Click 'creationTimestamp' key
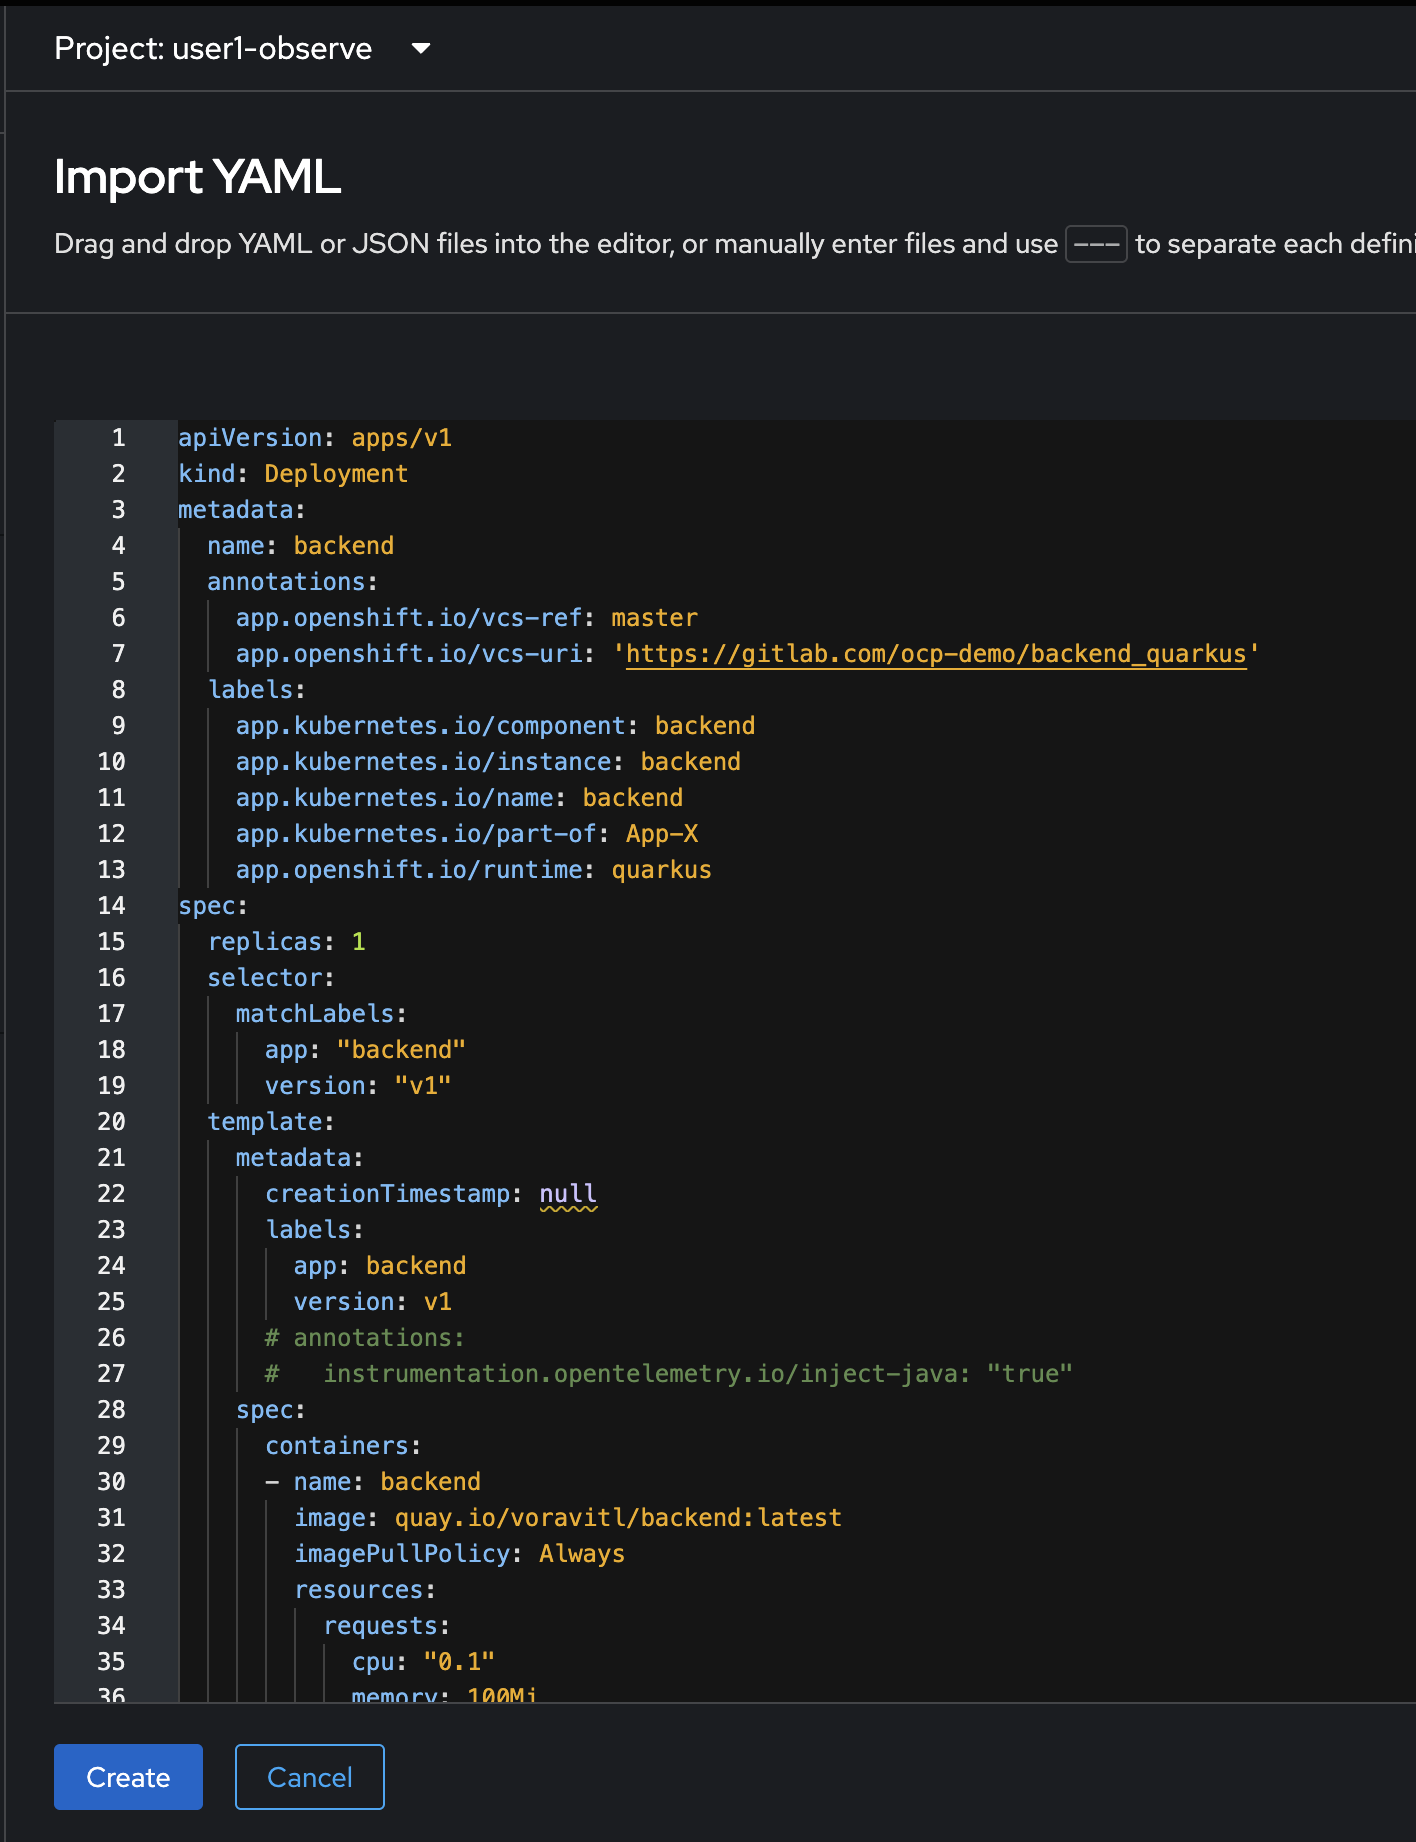This screenshot has width=1416, height=1842. [x=388, y=1194]
